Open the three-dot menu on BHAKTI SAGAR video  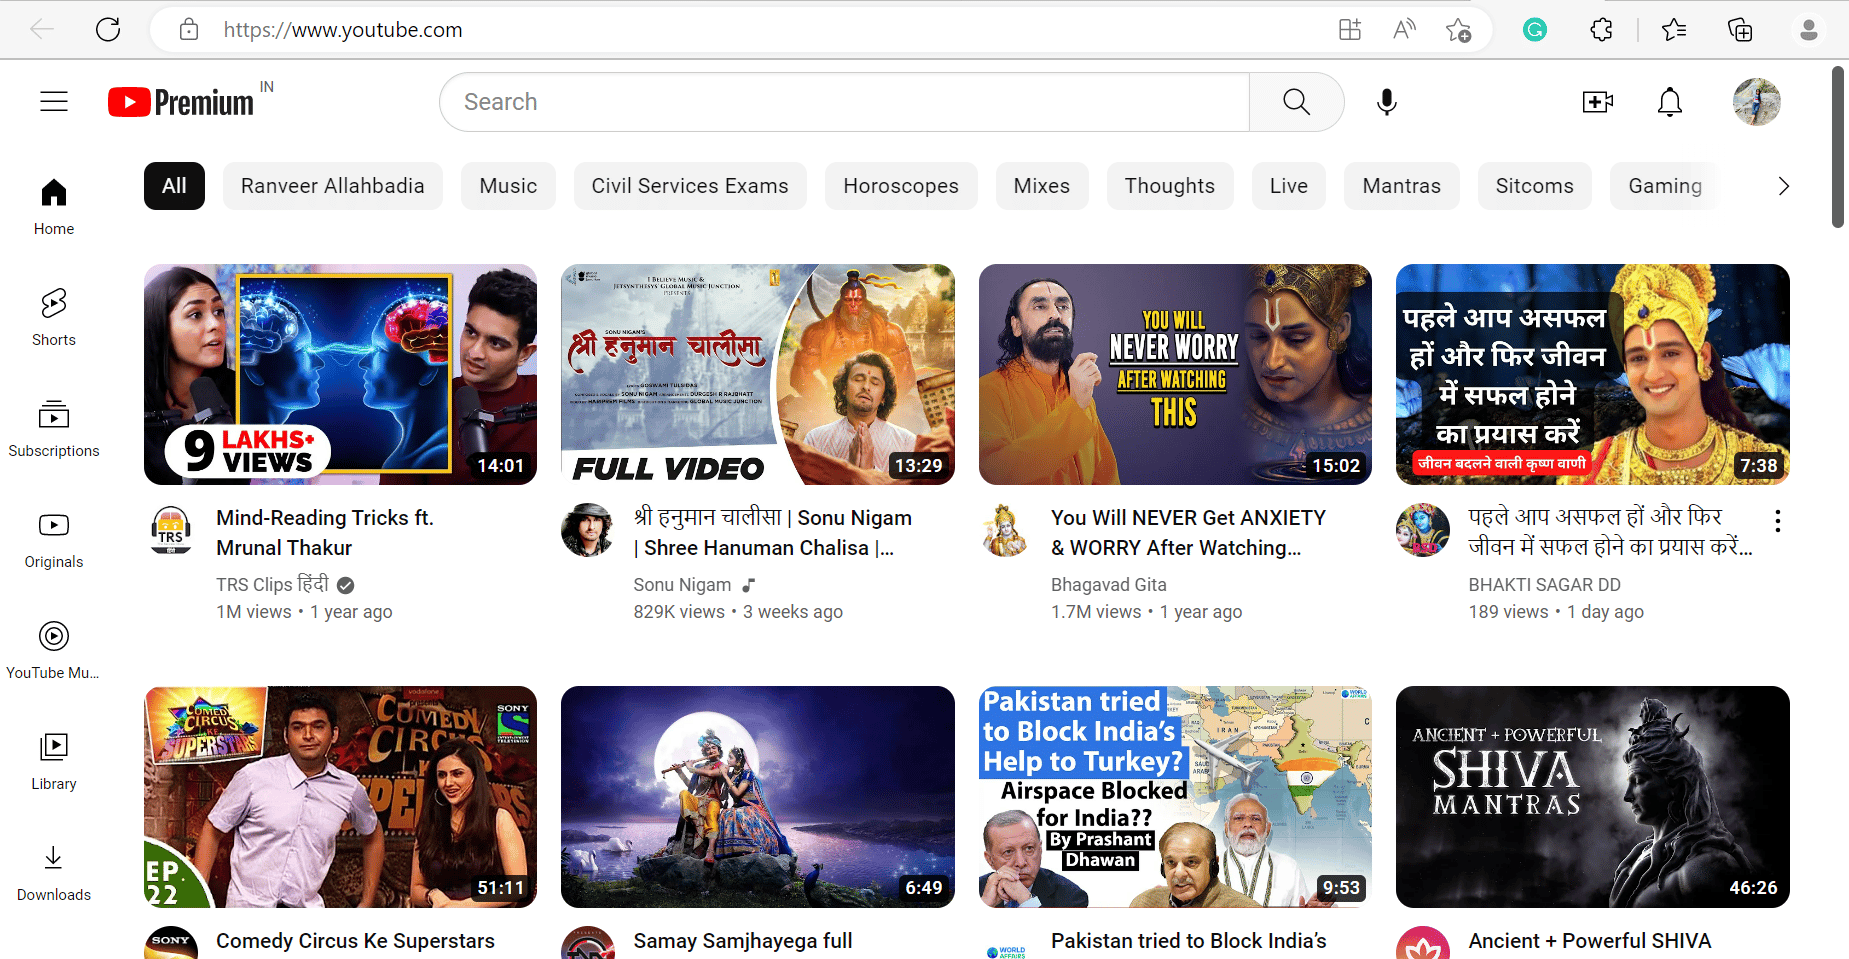[1777, 521]
